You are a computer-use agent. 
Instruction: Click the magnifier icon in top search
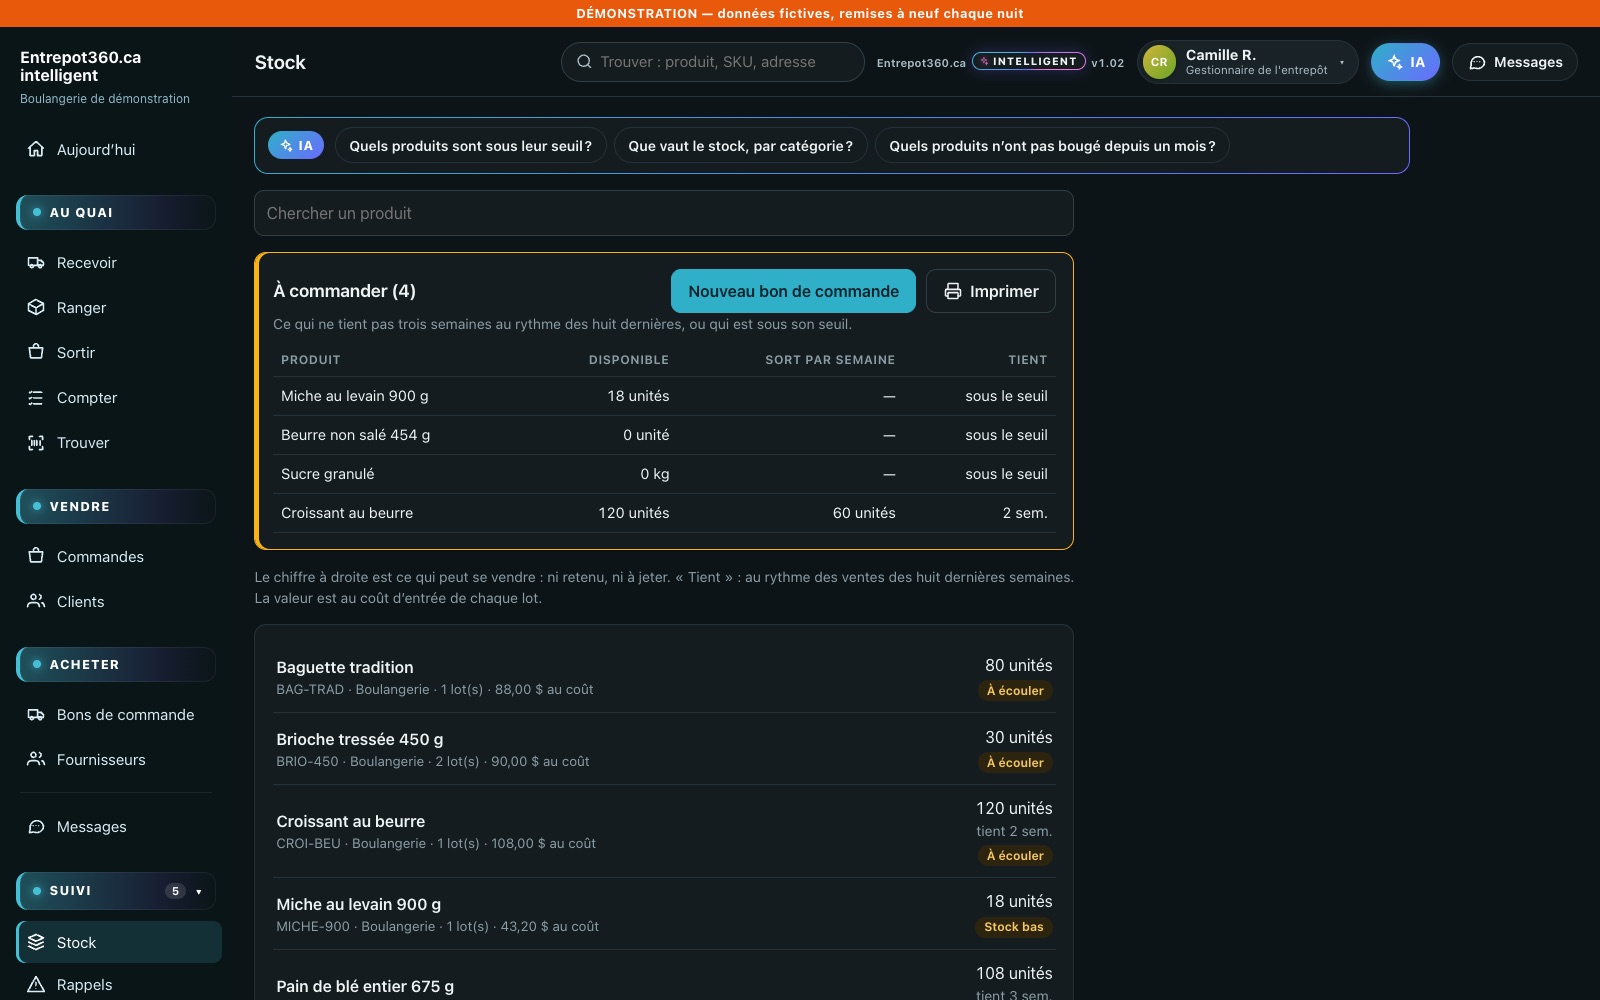[x=584, y=62]
